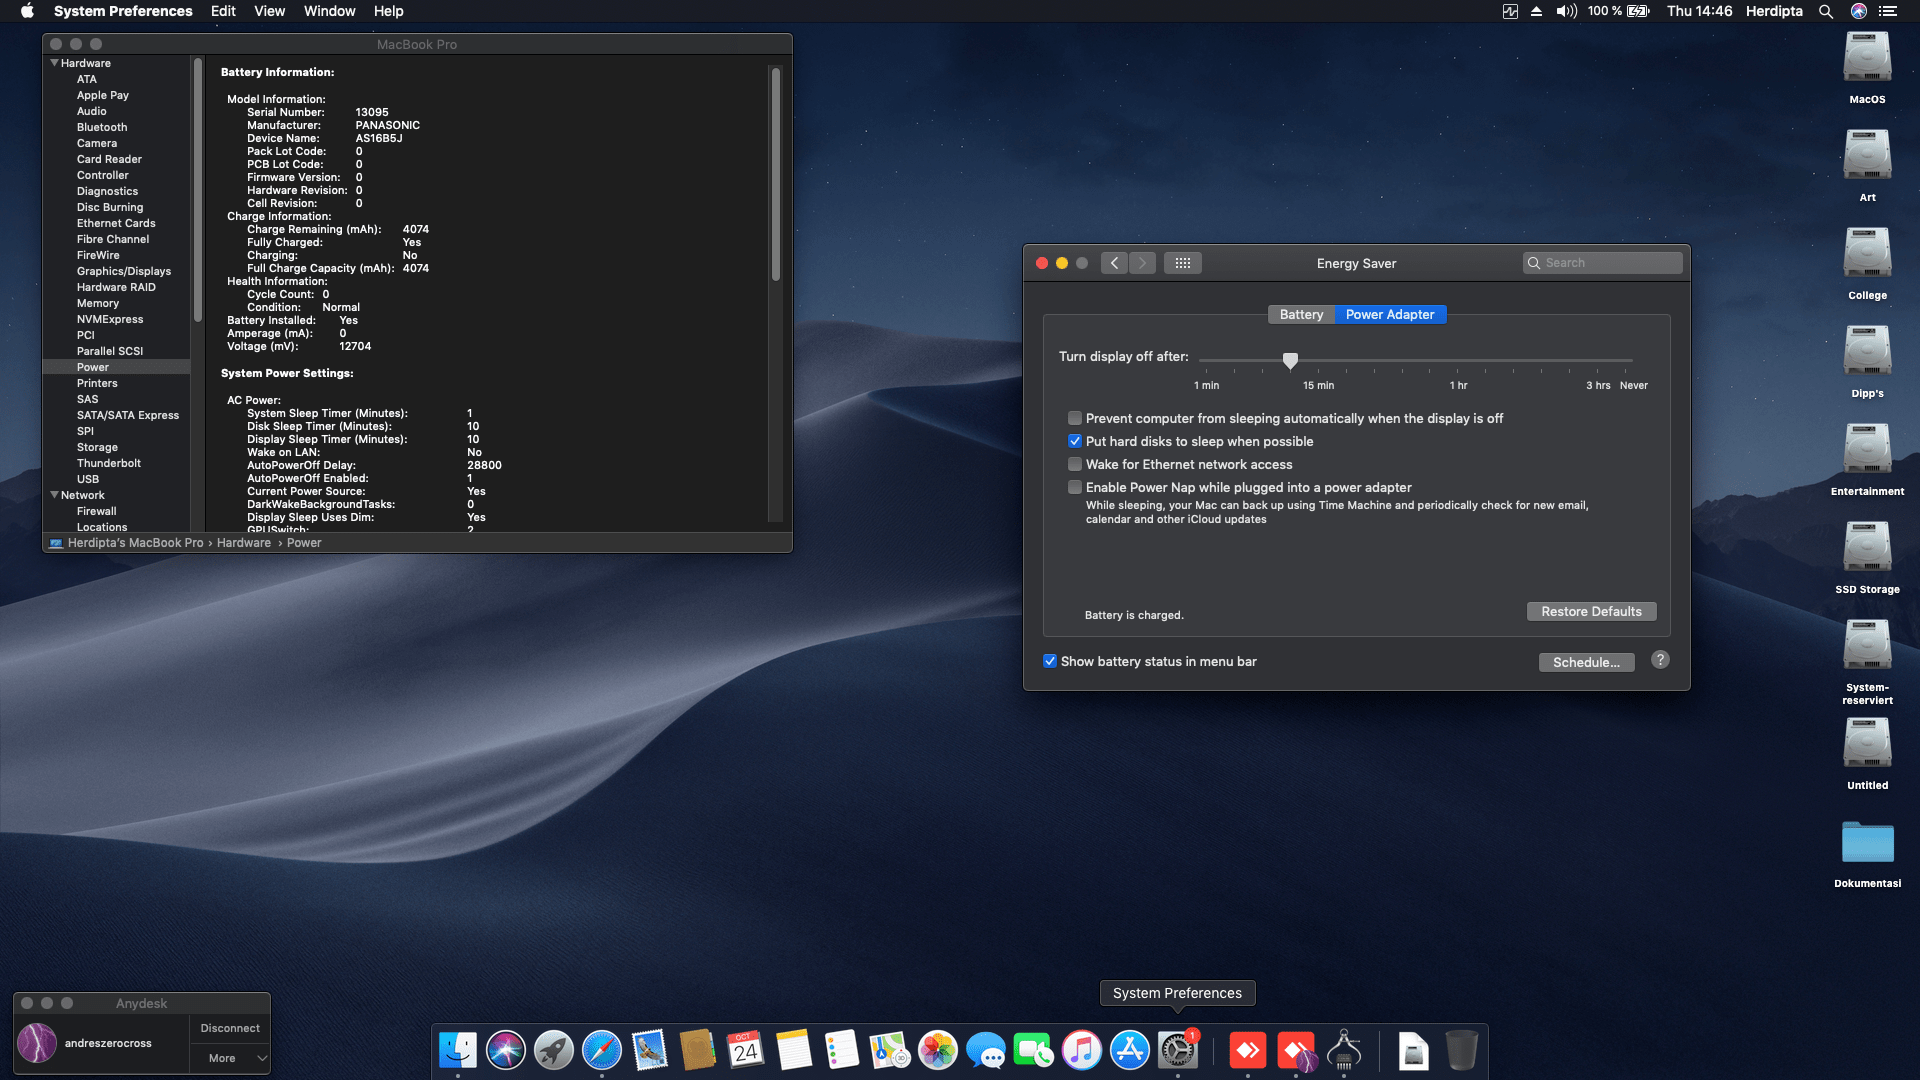1920x1080 pixels.
Task: Click the battery status icon in menu bar
Action: click(x=1638, y=11)
